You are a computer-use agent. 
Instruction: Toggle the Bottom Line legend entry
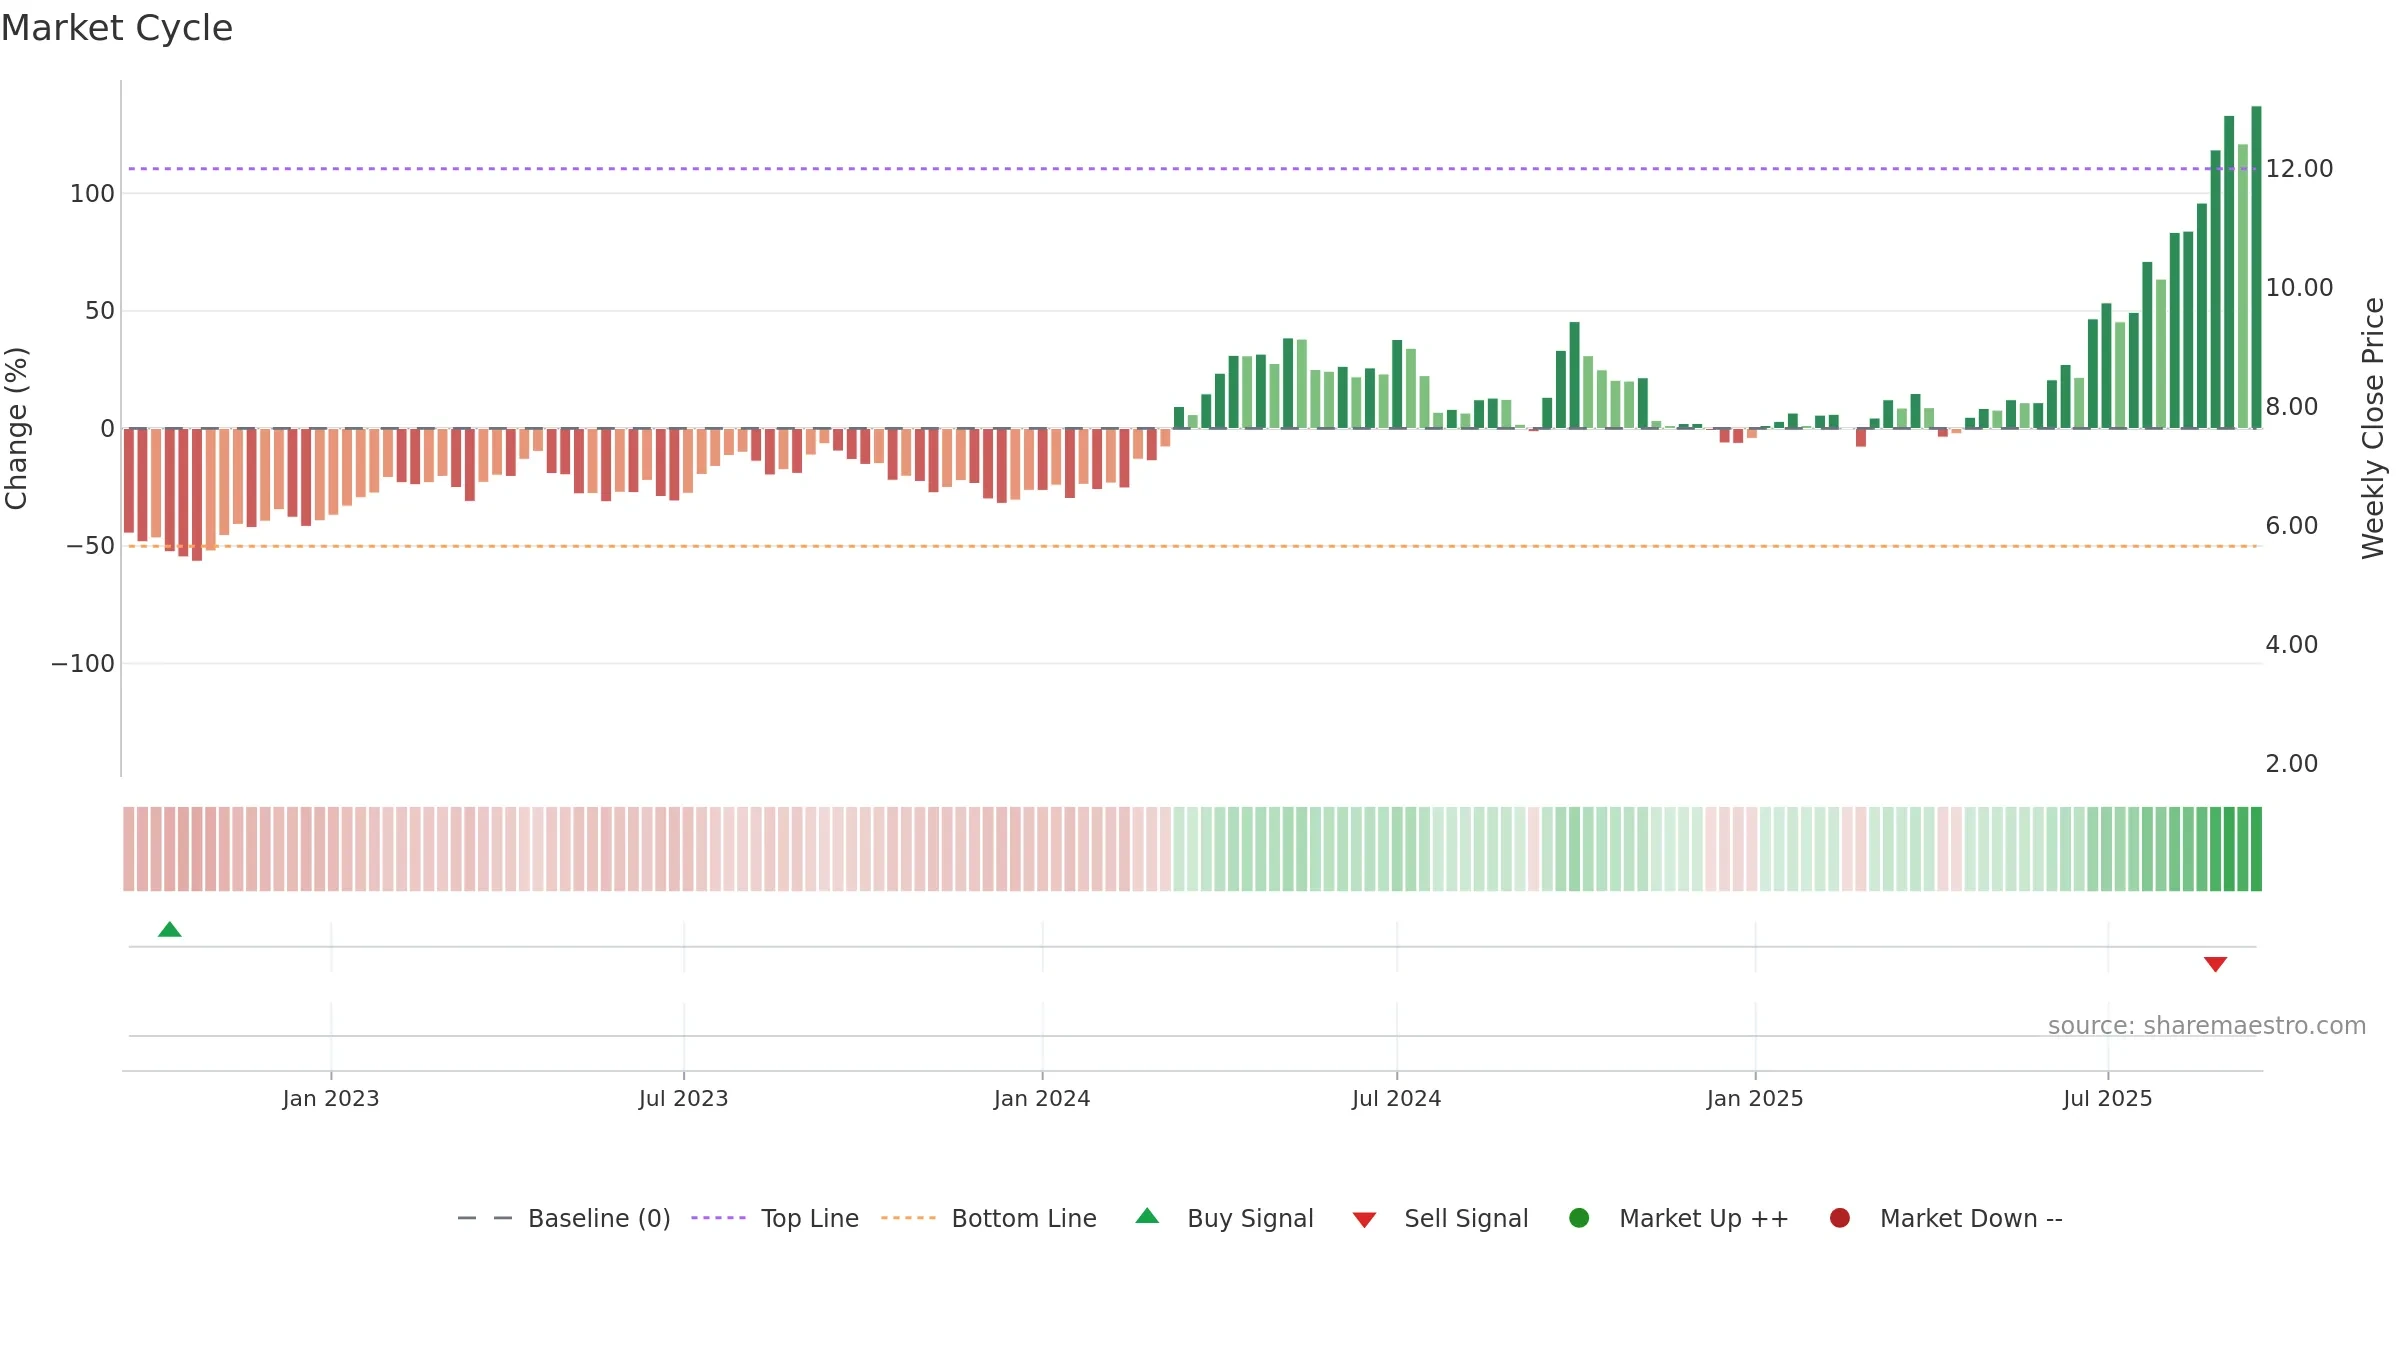click(x=989, y=1218)
